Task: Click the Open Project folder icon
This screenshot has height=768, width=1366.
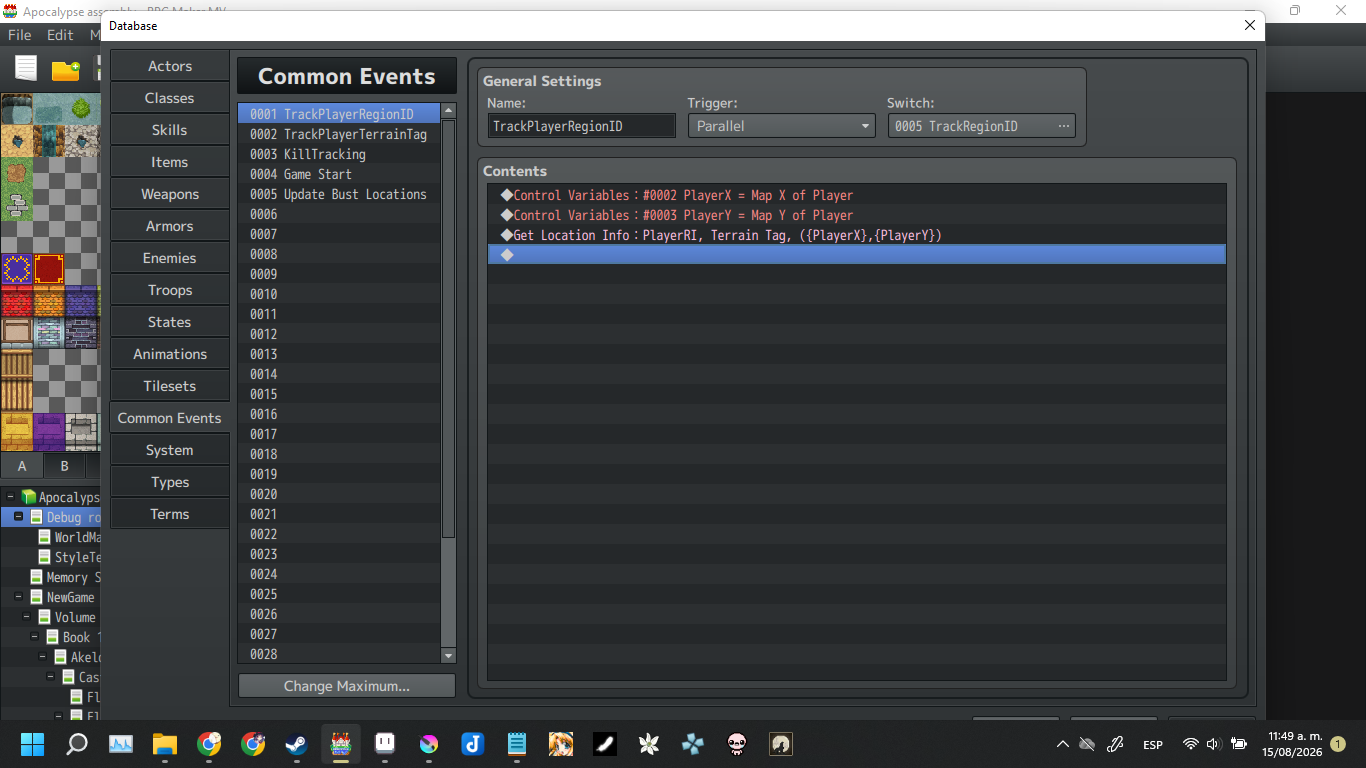Action: coord(65,69)
